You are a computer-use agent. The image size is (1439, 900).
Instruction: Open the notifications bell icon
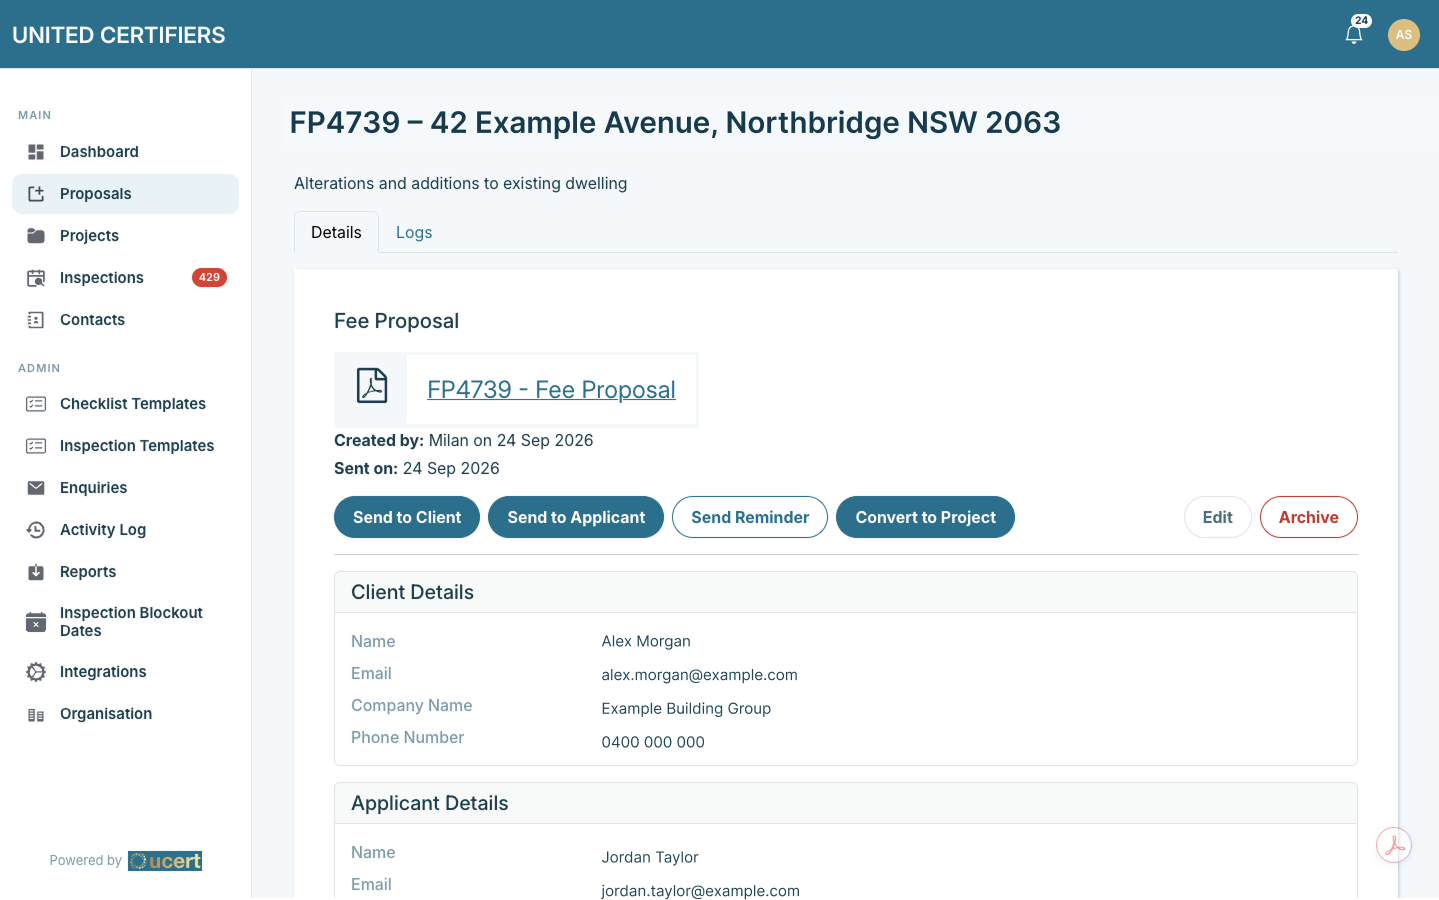[1354, 34]
